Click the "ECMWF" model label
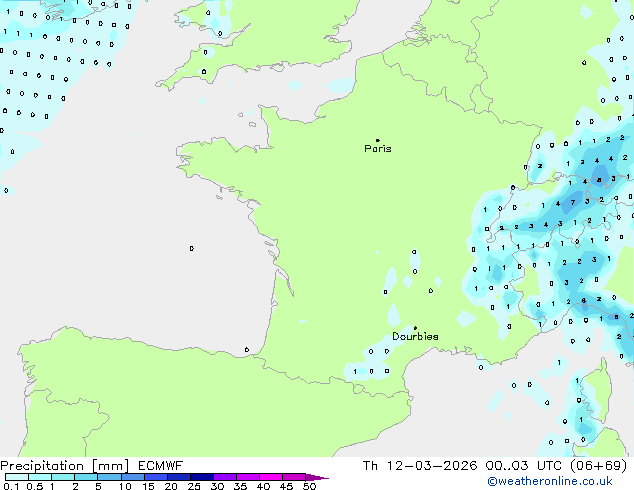This screenshot has width=634, height=490. [x=161, y=466]
